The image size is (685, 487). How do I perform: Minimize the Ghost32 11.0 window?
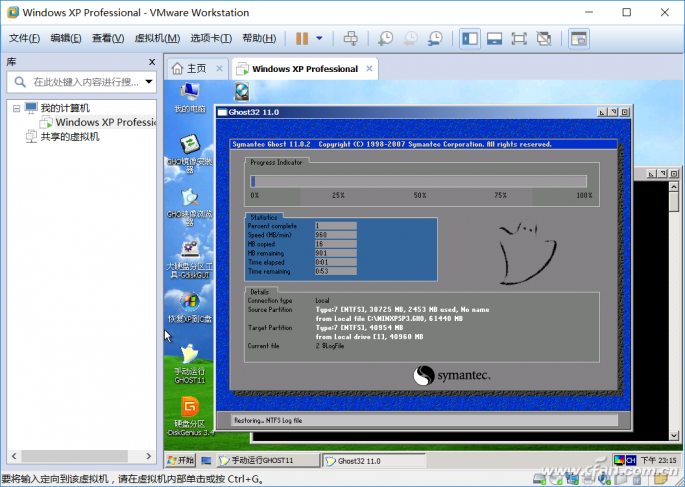(x=602, y=112)
